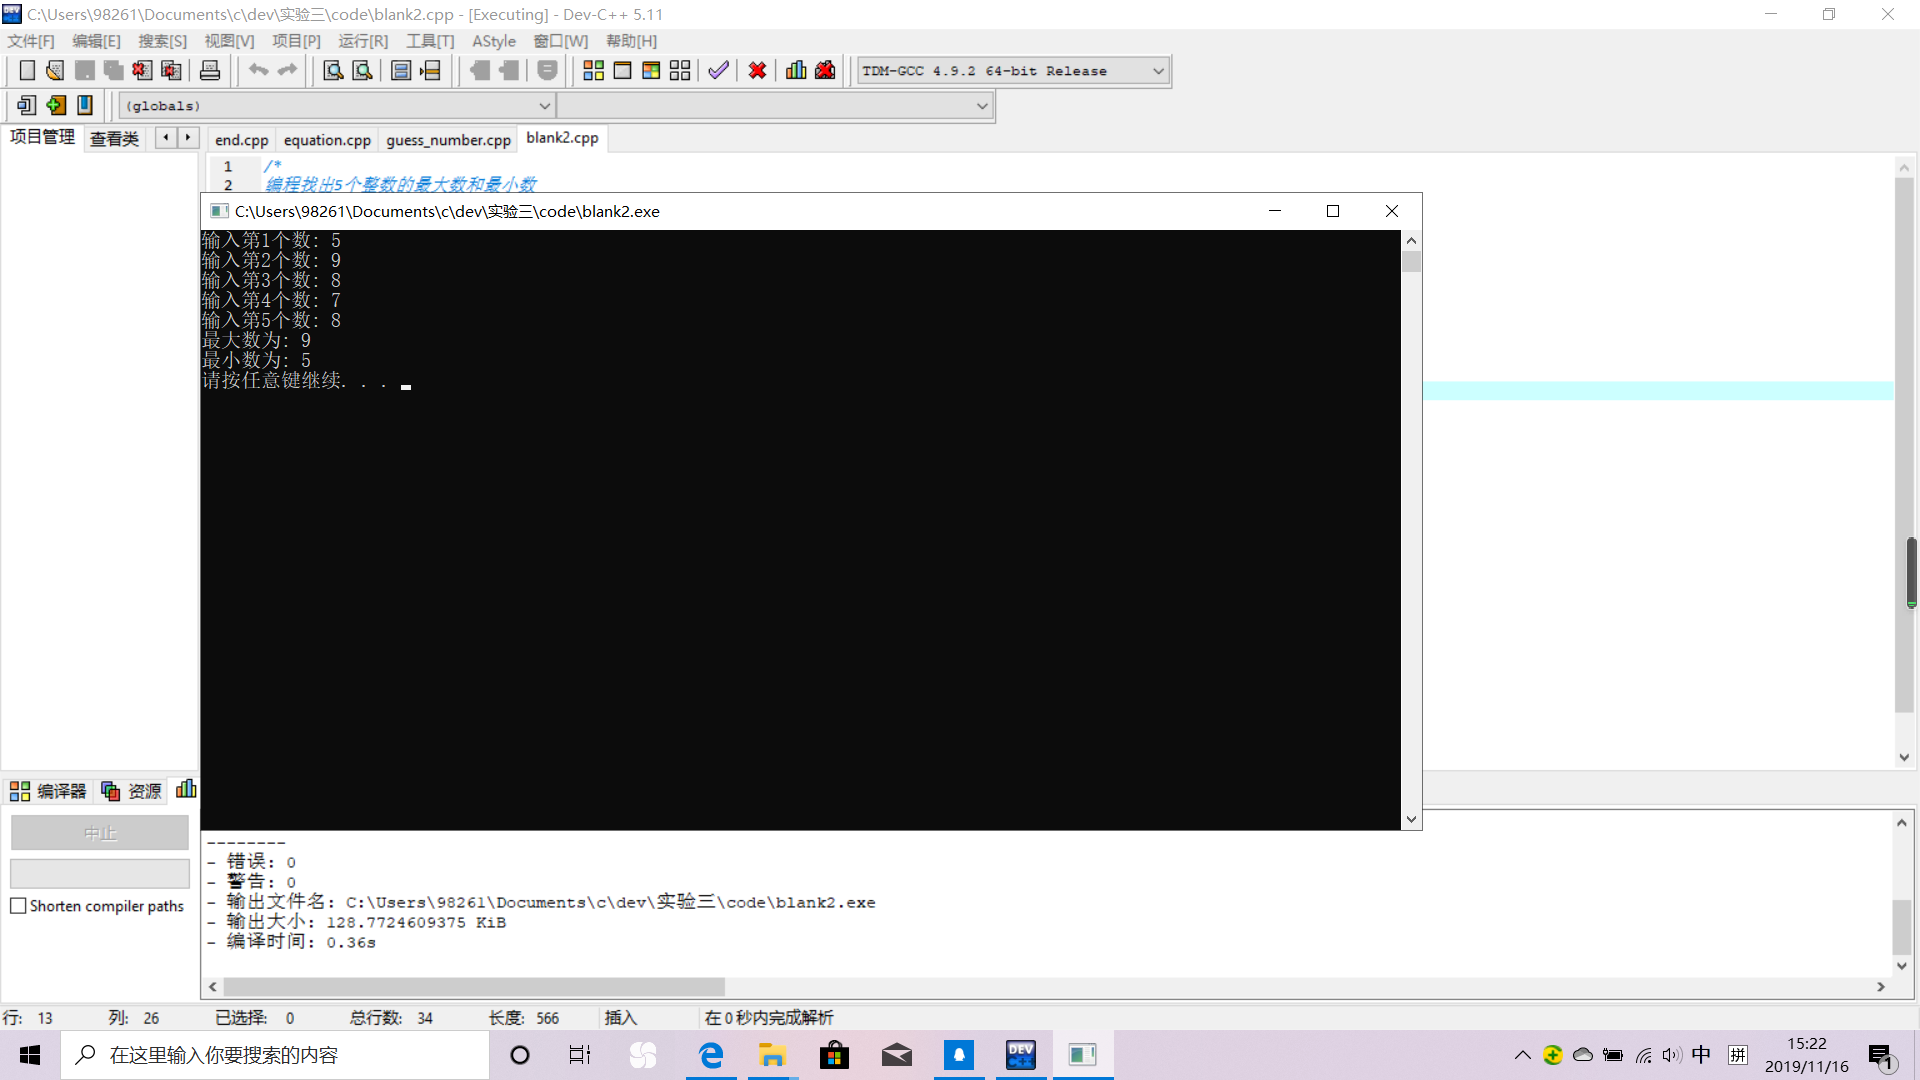Viewport: 1920px width, 1080px height.
Task: Click the Debug bug icon in toolbar
Action: pyautogui.click(x=825, y=71)
